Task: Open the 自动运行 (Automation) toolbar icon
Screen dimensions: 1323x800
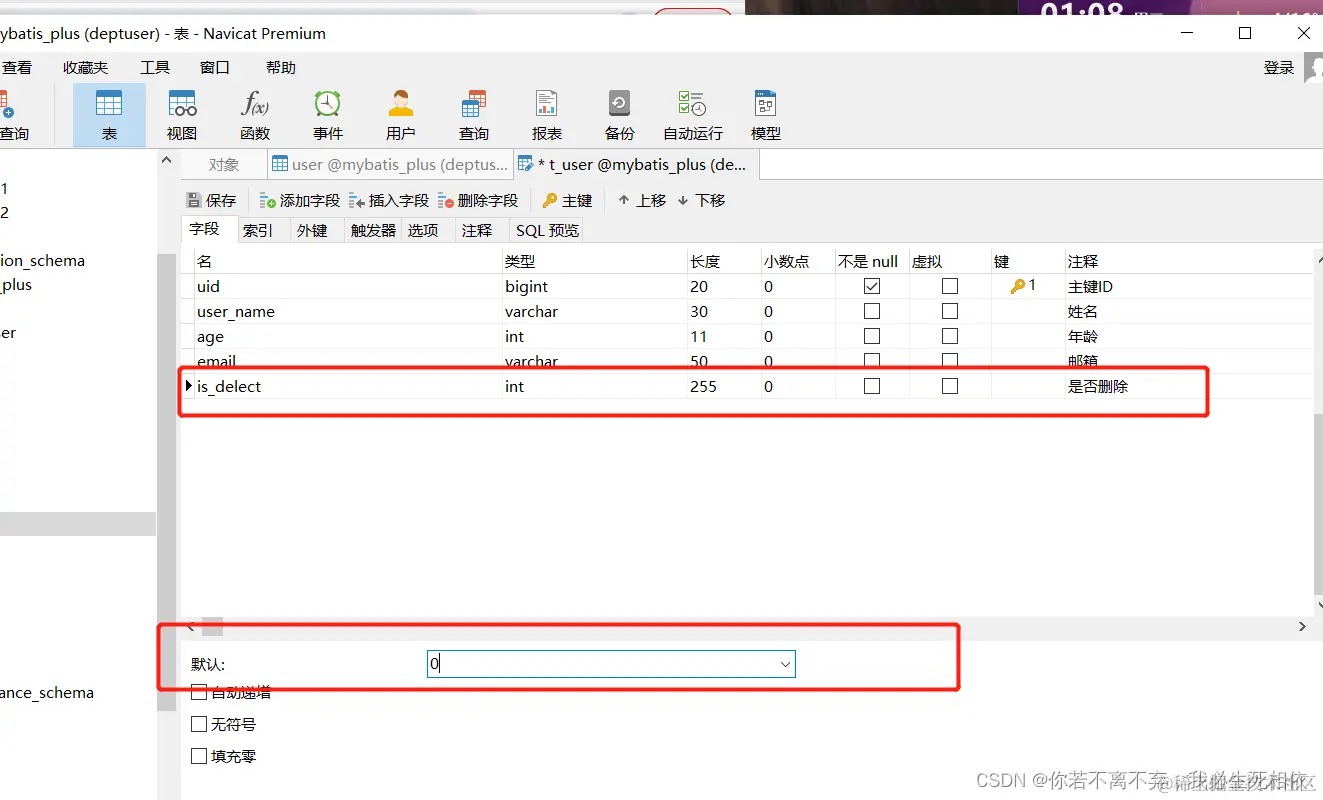Action: [693, 114]
